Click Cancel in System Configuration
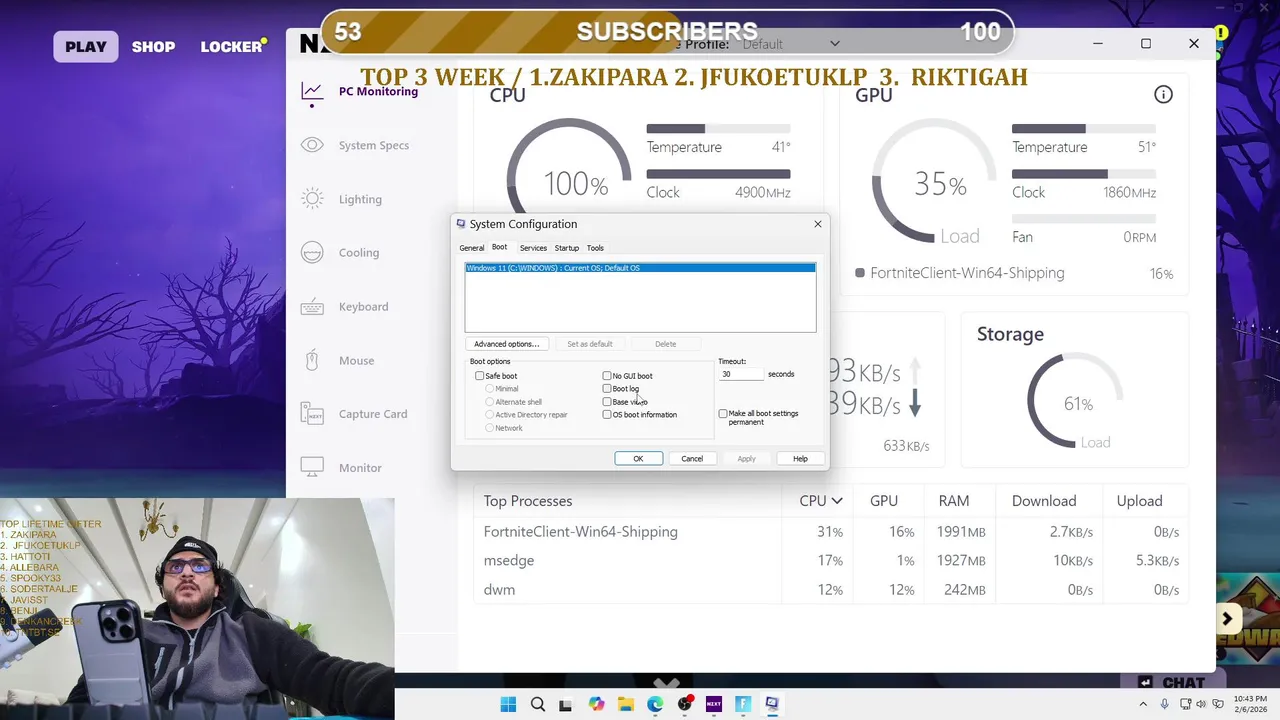This screenshot has width=1280, height=720. tap(692, 459)
